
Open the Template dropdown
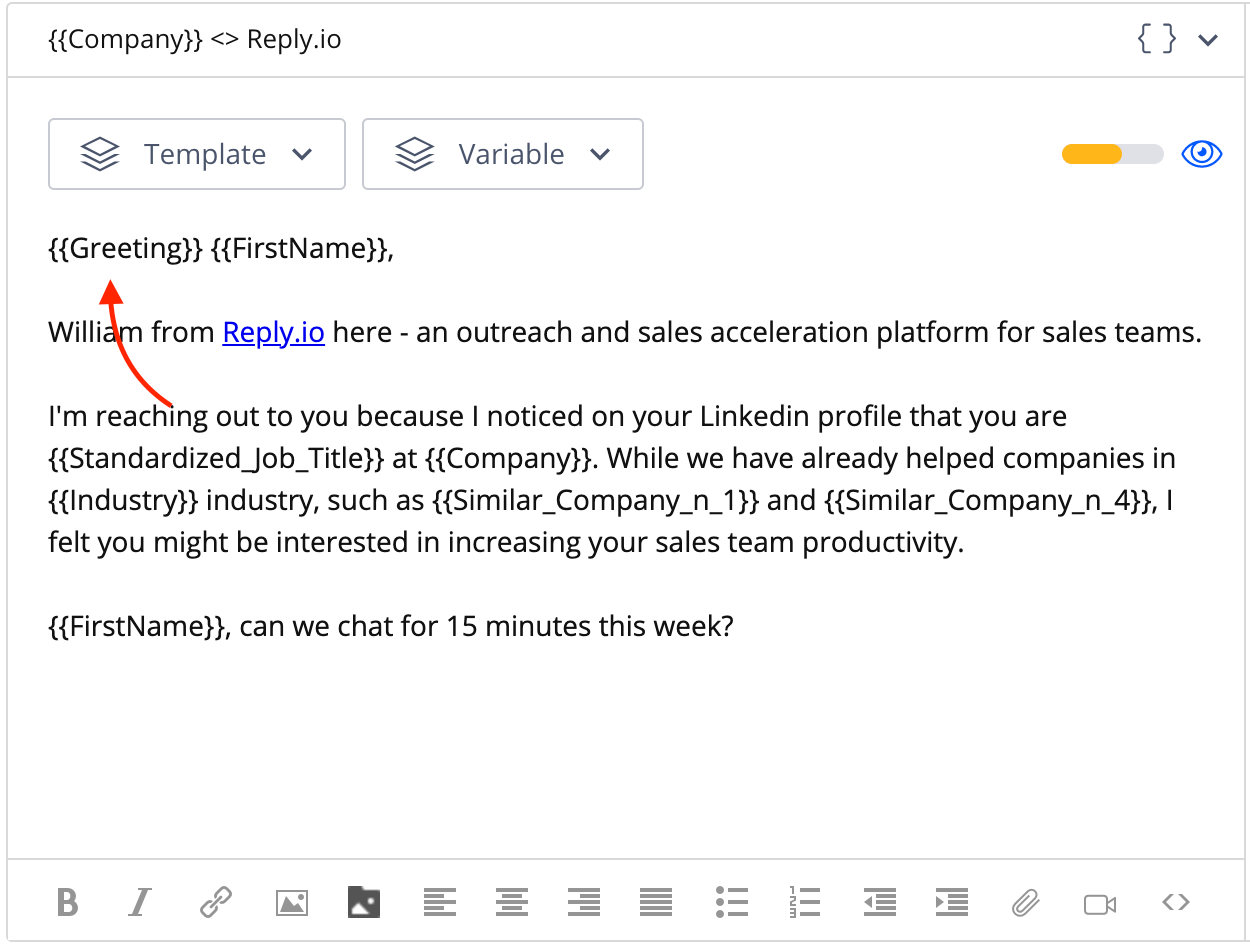197,154
